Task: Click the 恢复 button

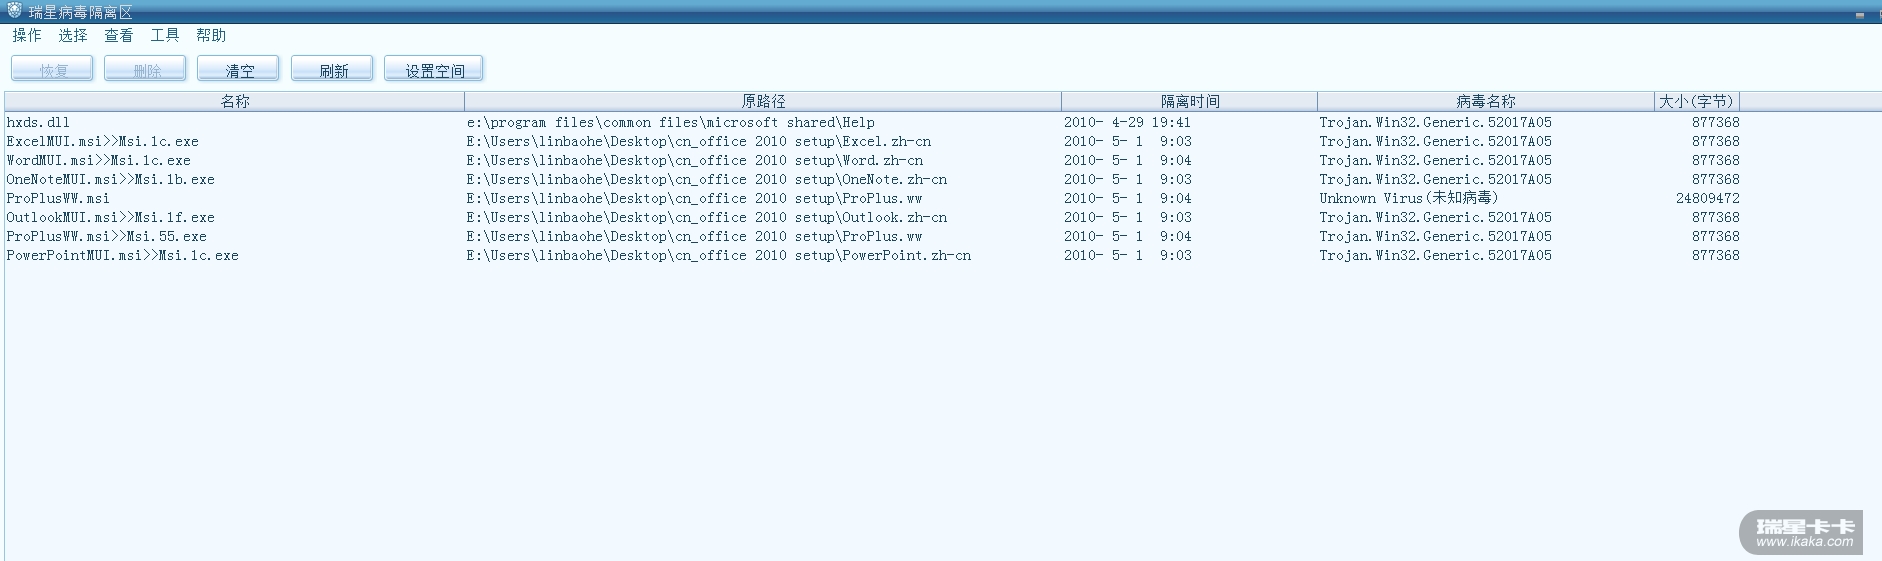Action: coord(53,70)
